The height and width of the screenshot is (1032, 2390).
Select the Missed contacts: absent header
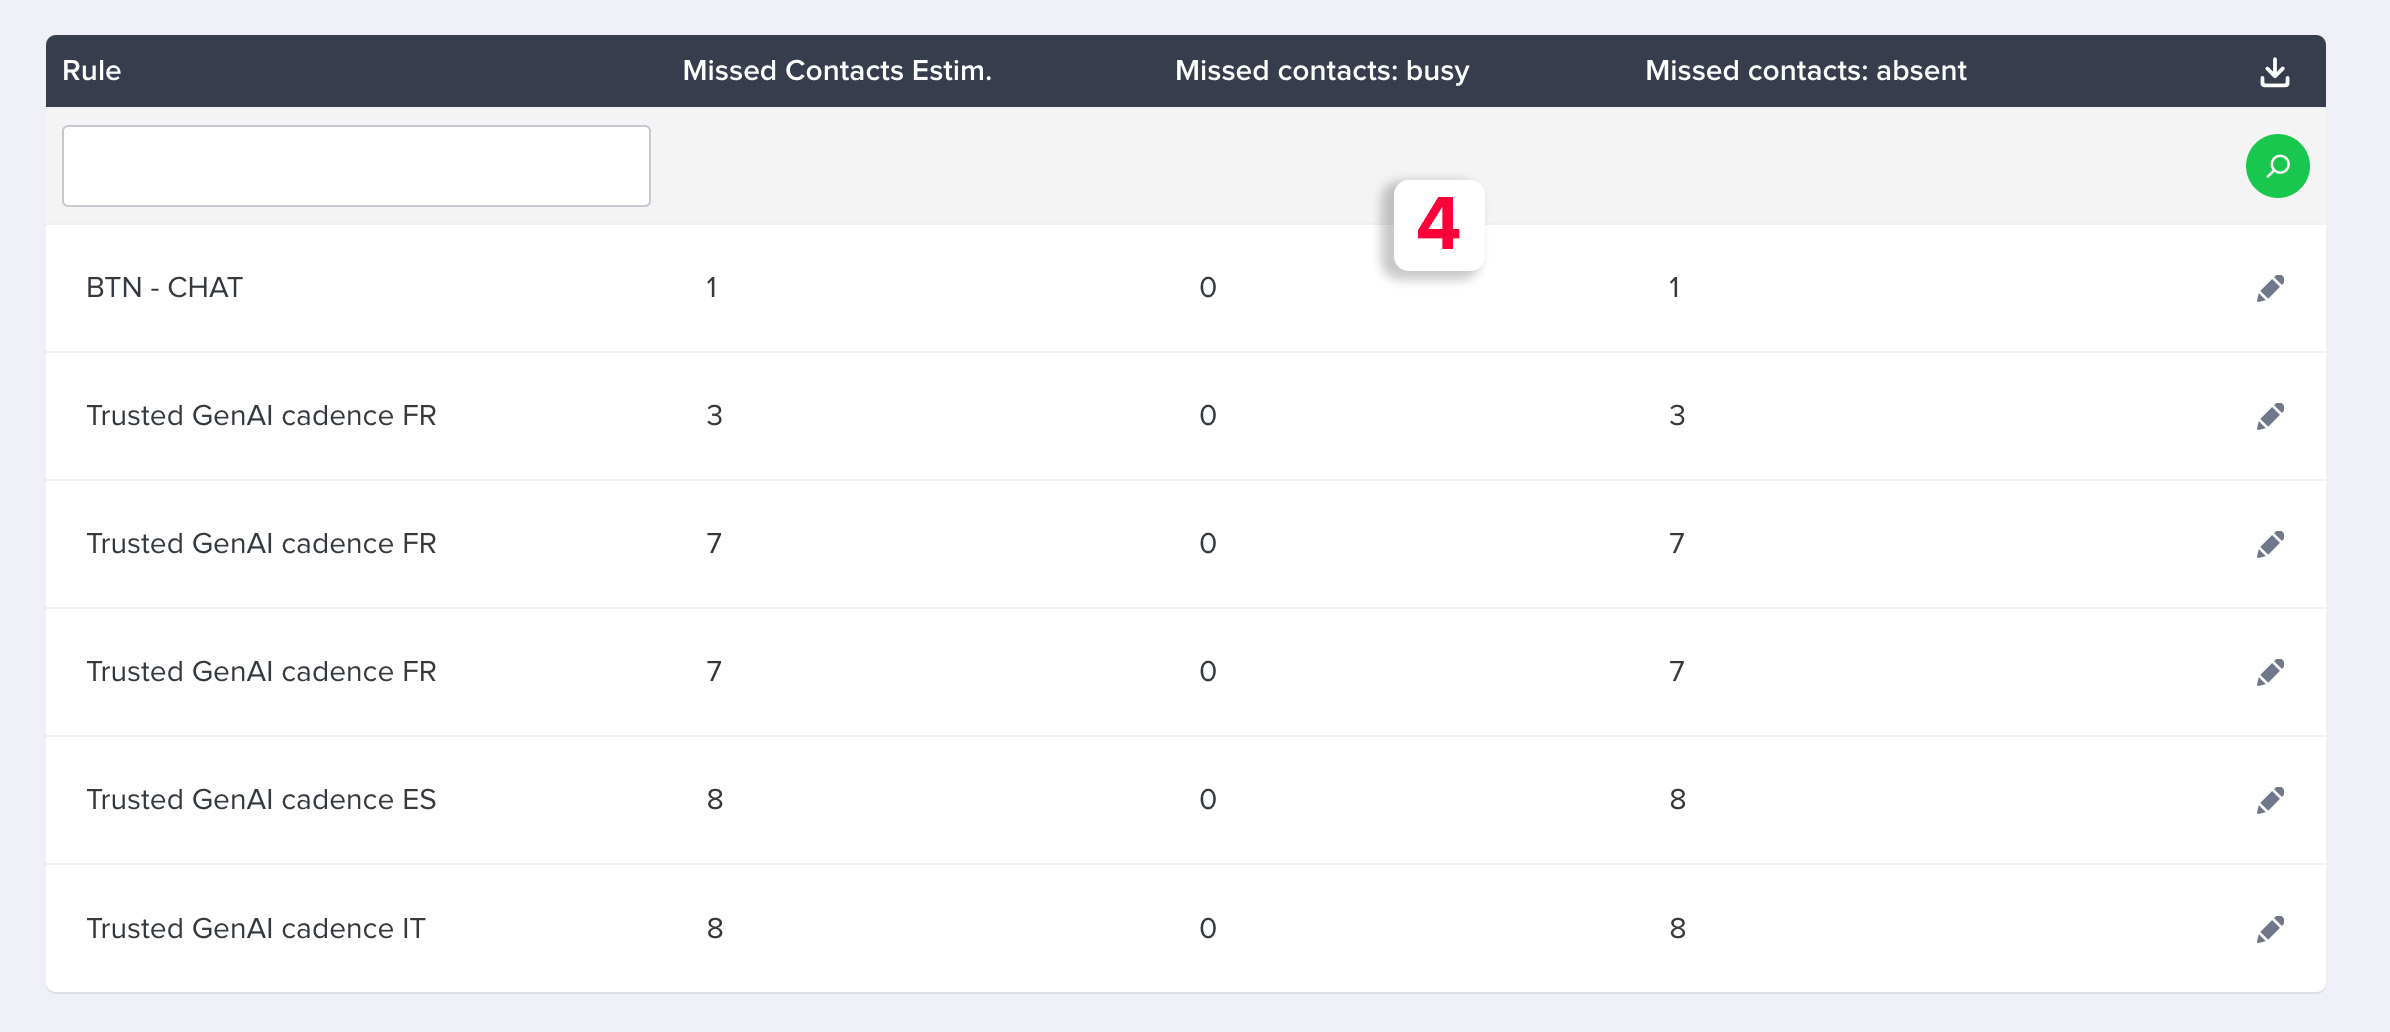1806,71
